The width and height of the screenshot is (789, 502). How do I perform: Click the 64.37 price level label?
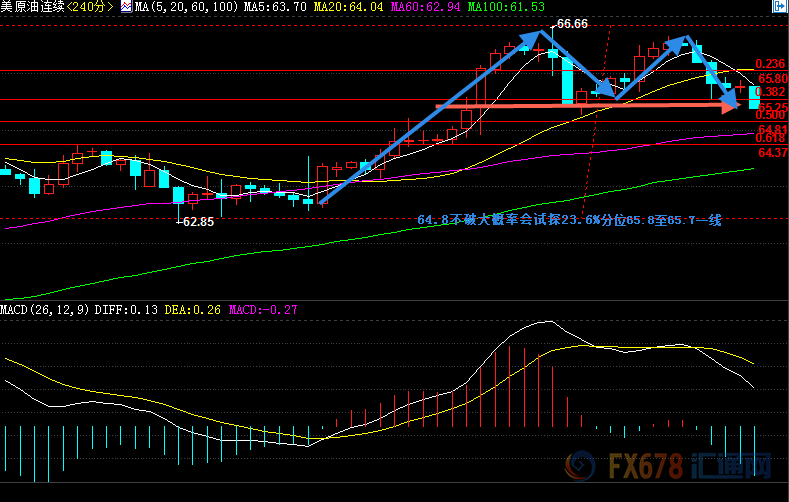click(773, 153)
